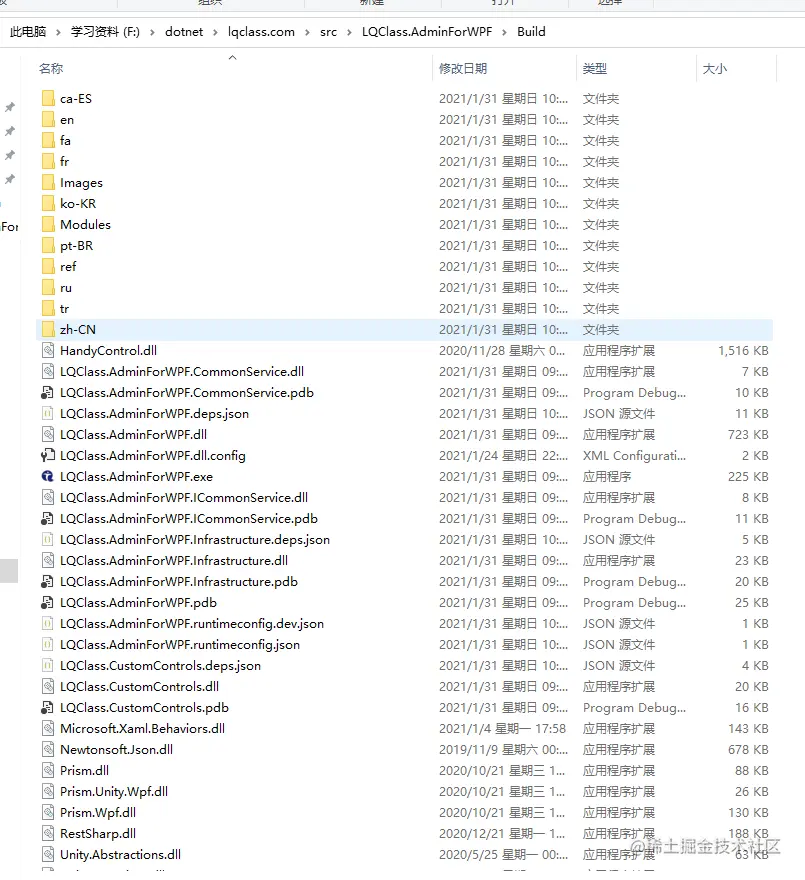Click the LQClass.AdminForWPF.pdb file icon
The width and height of the screenshot is (805, 880).
tap(48, 602)
